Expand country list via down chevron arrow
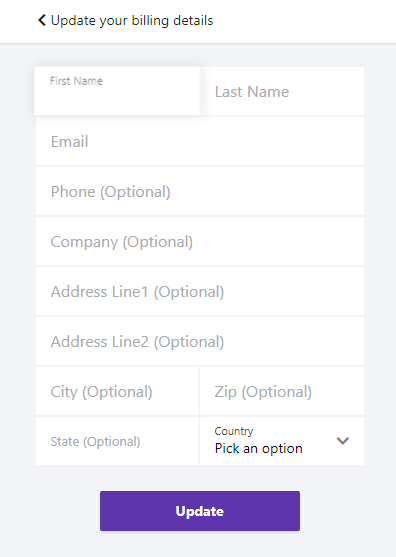This screenshot has height=557, width=396. (x=343, y=441)
